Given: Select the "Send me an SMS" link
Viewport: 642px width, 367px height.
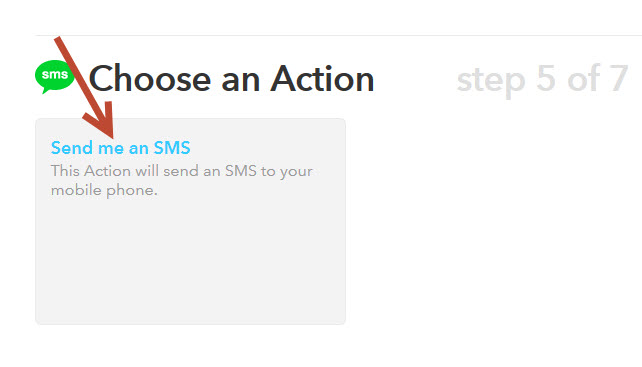Looking at the screenshot, I should coord(120,148).
